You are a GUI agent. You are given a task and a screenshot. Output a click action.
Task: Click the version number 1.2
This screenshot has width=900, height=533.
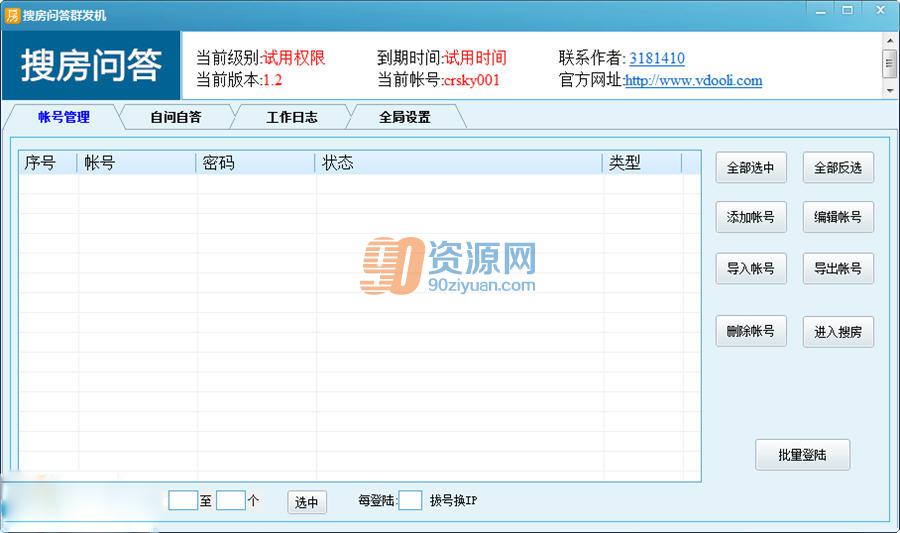click(272, 80)
